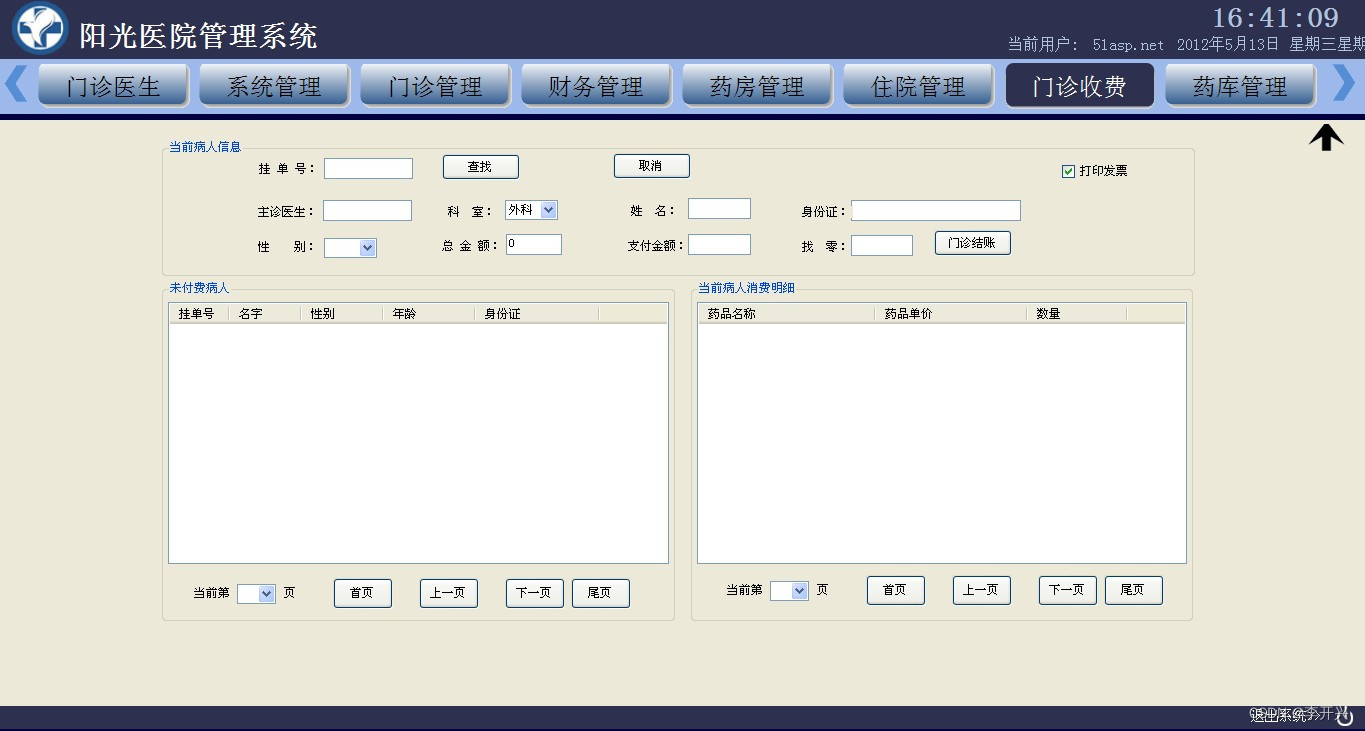
Task: Switch to the 药库管理 tab
Action: point(1240,86)
